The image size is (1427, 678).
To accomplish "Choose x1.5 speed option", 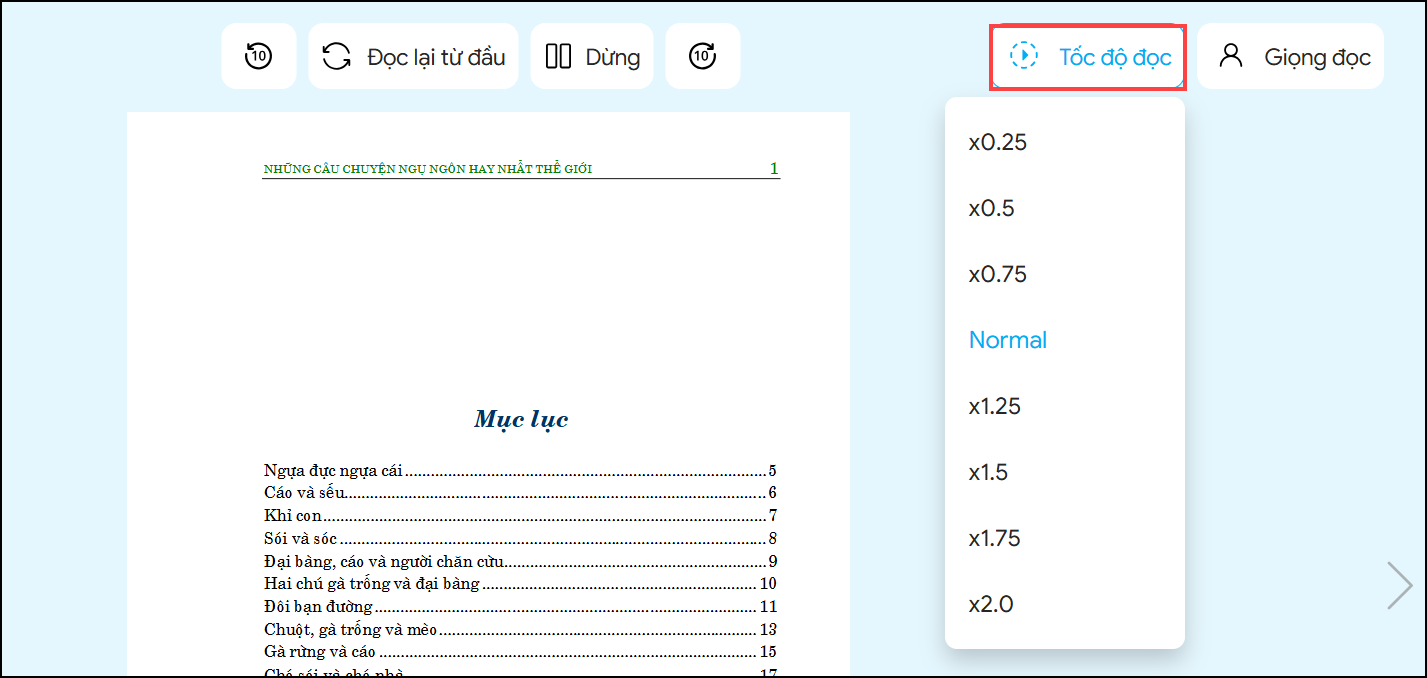I will pos(989,472).
